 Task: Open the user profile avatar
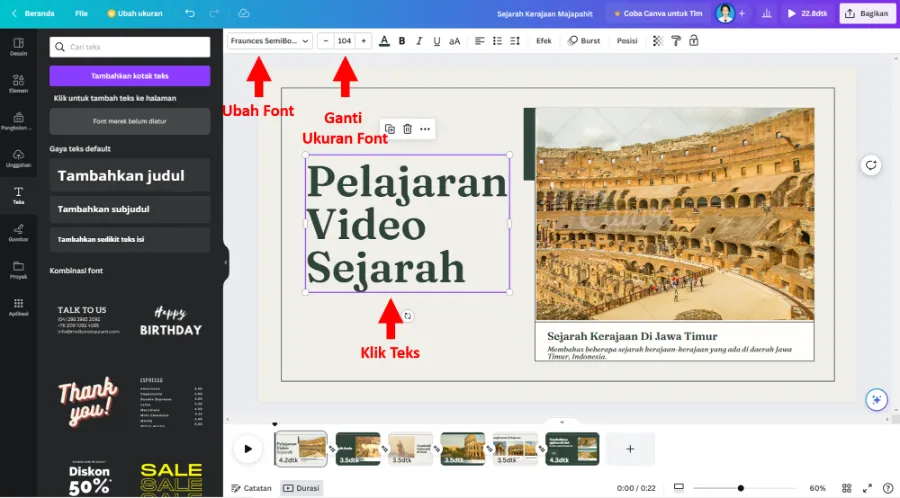point(725,13)
